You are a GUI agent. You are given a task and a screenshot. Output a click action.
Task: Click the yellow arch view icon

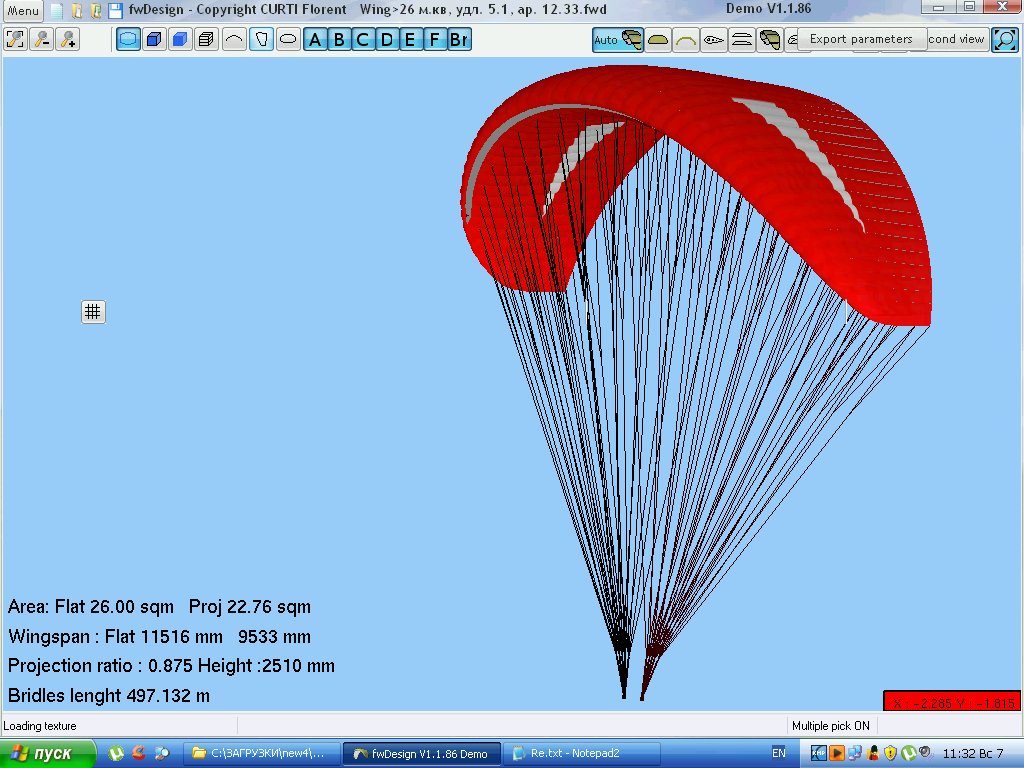(x=685, y=40)
